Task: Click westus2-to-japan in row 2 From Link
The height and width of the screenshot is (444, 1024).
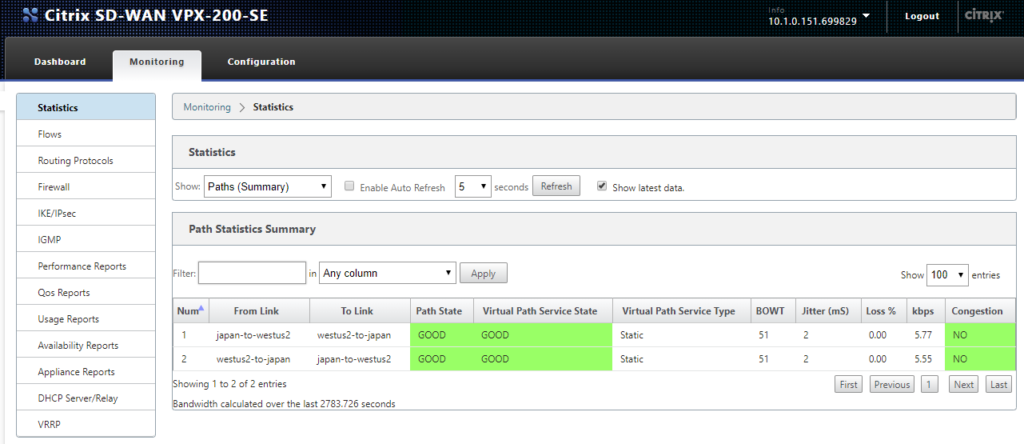Action: (x=253, y=359)
